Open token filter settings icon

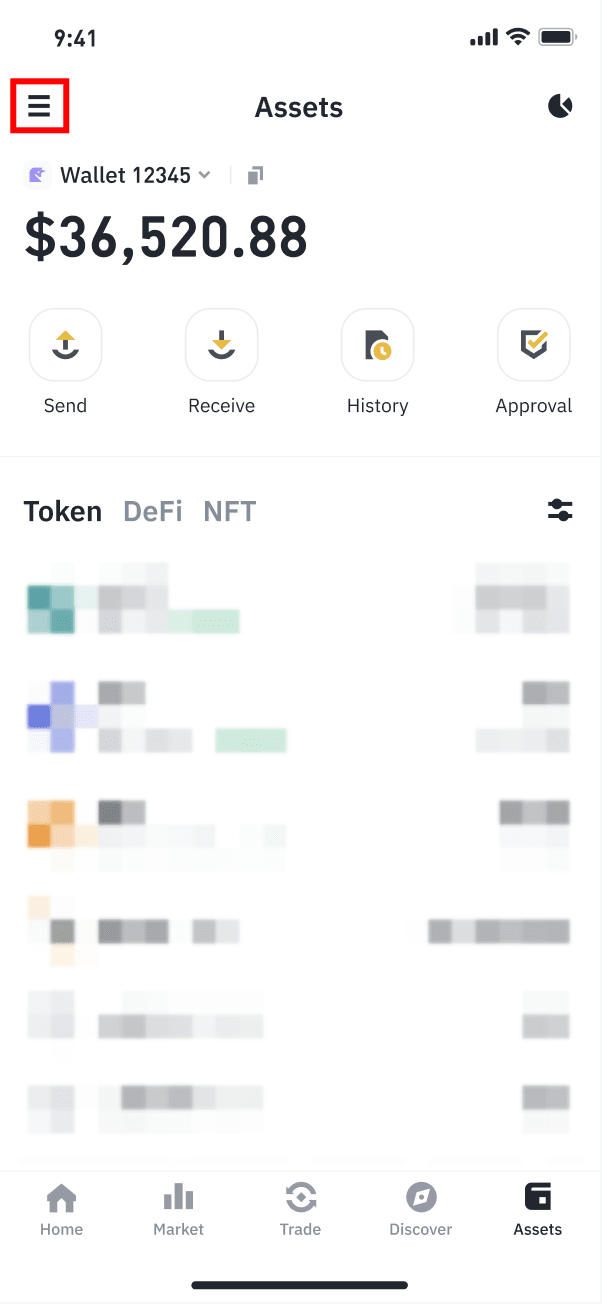click(560, 511)
